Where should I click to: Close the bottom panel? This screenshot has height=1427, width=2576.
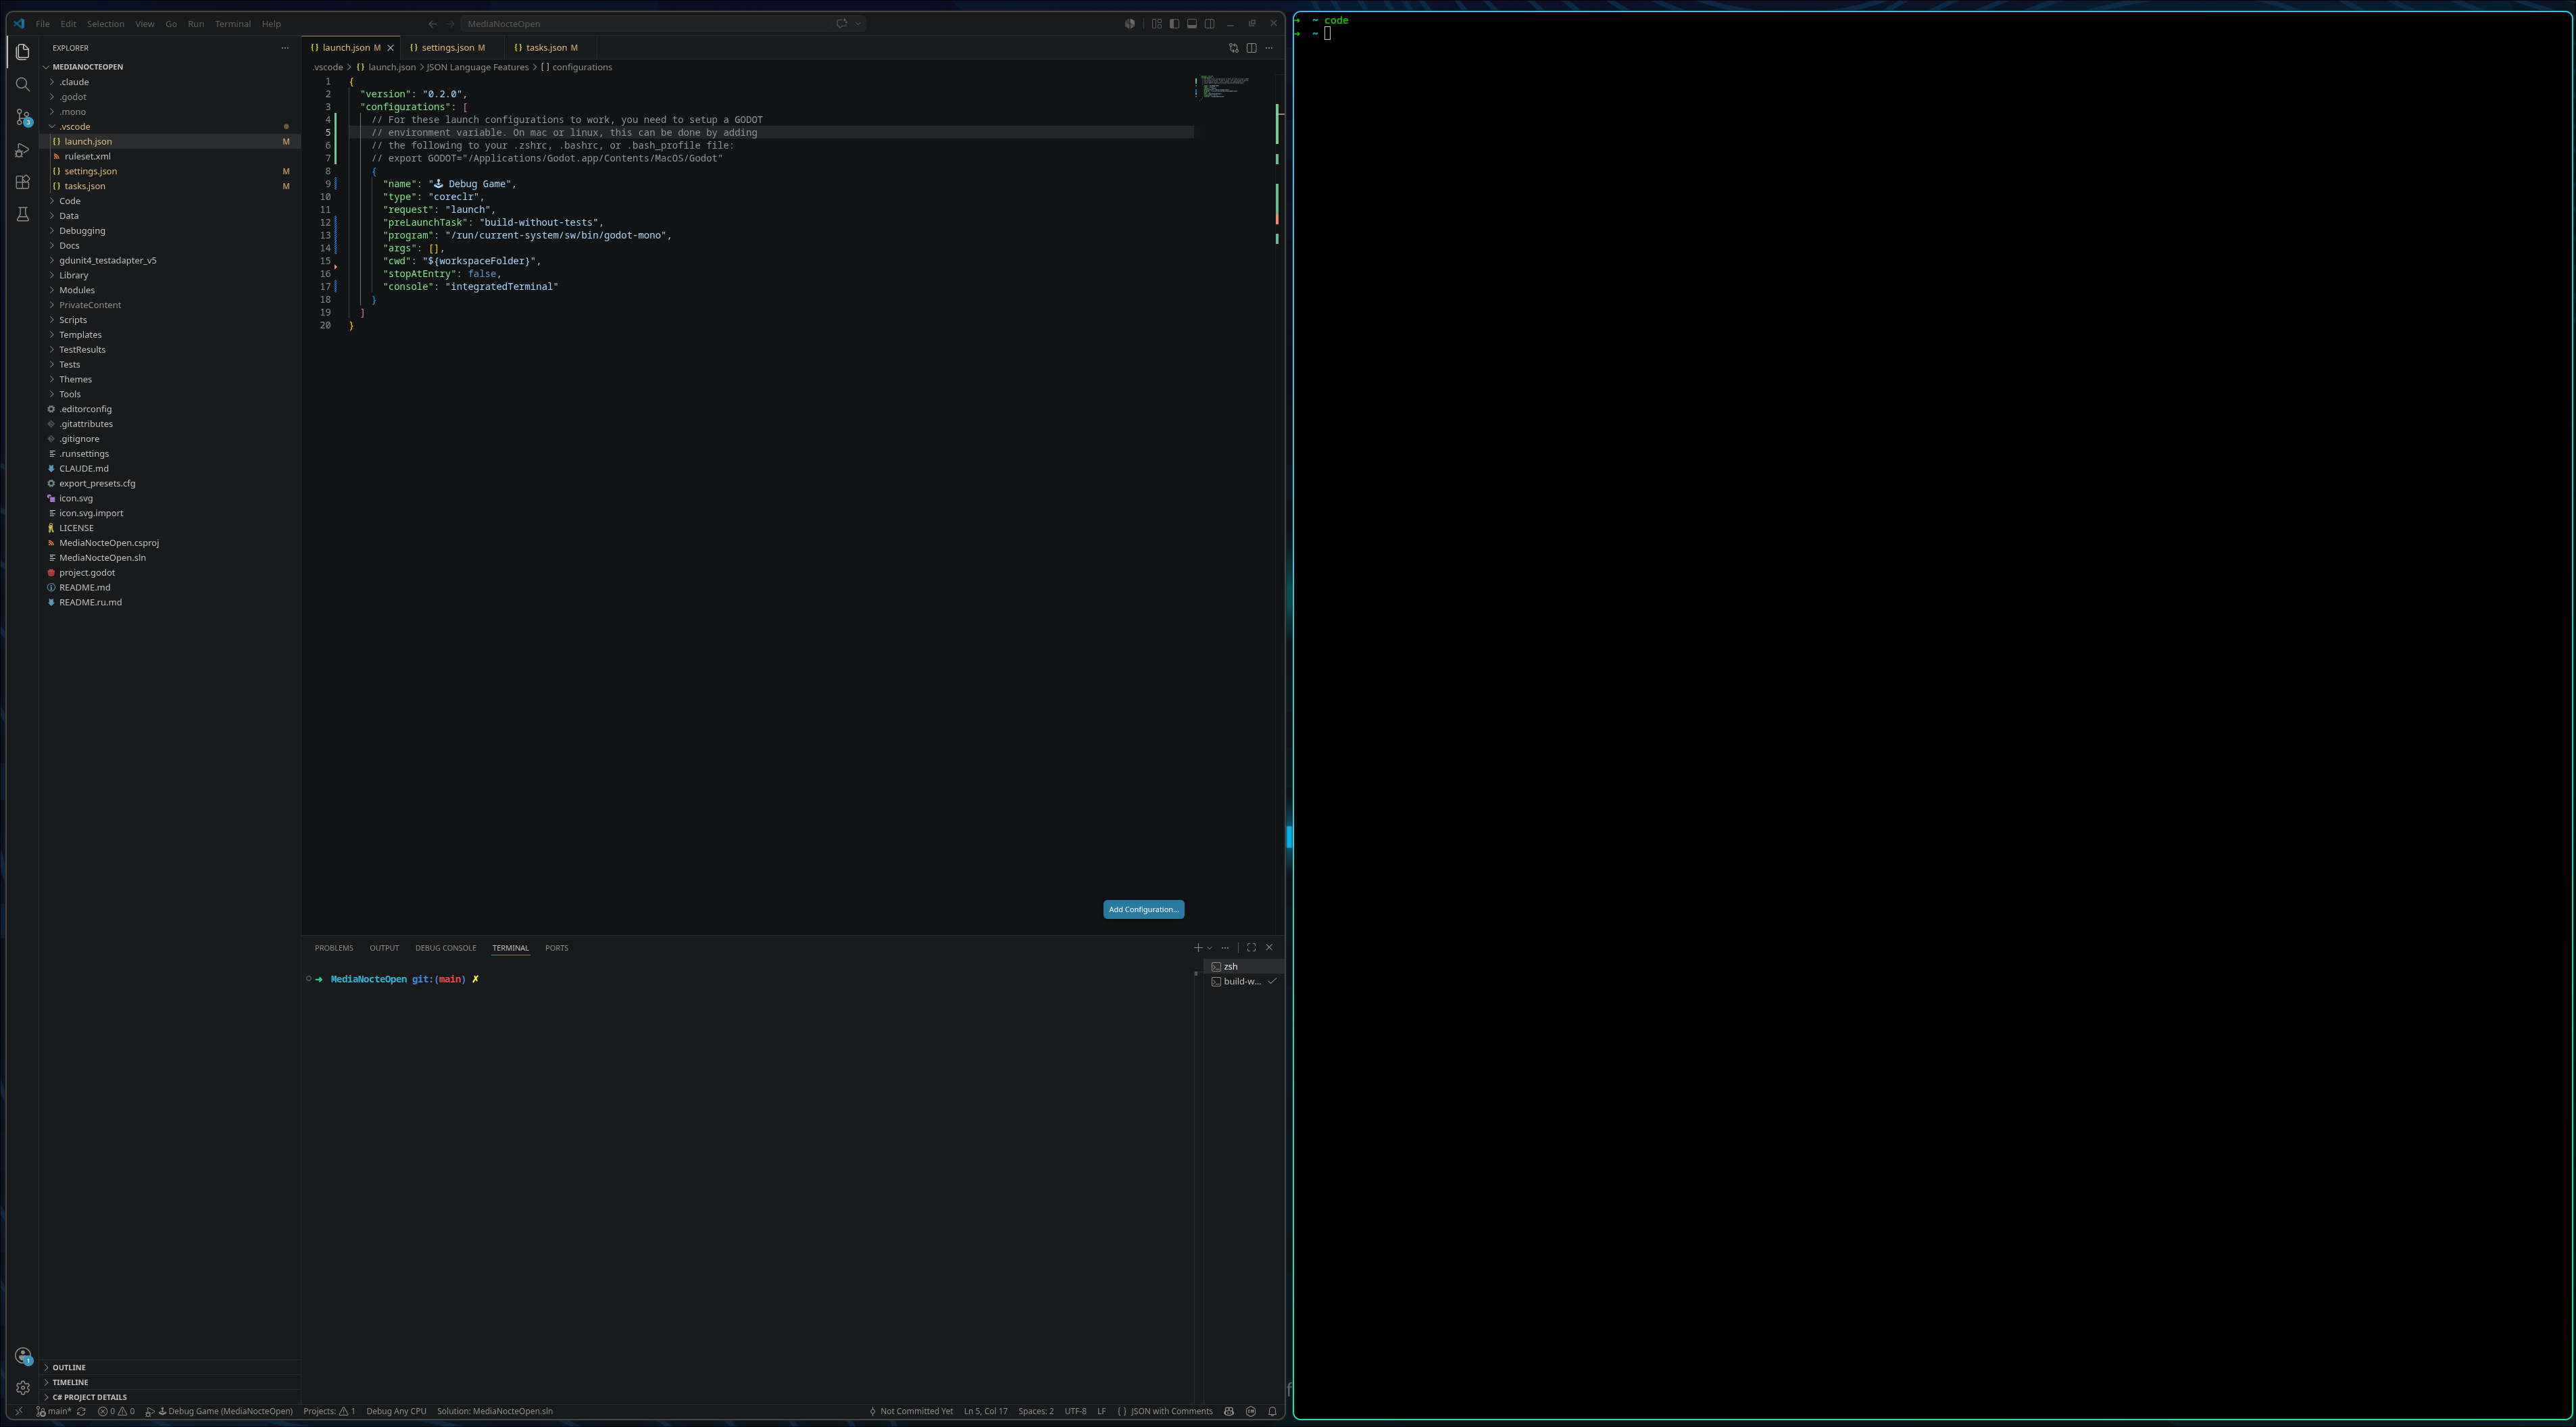point(1269,948)
